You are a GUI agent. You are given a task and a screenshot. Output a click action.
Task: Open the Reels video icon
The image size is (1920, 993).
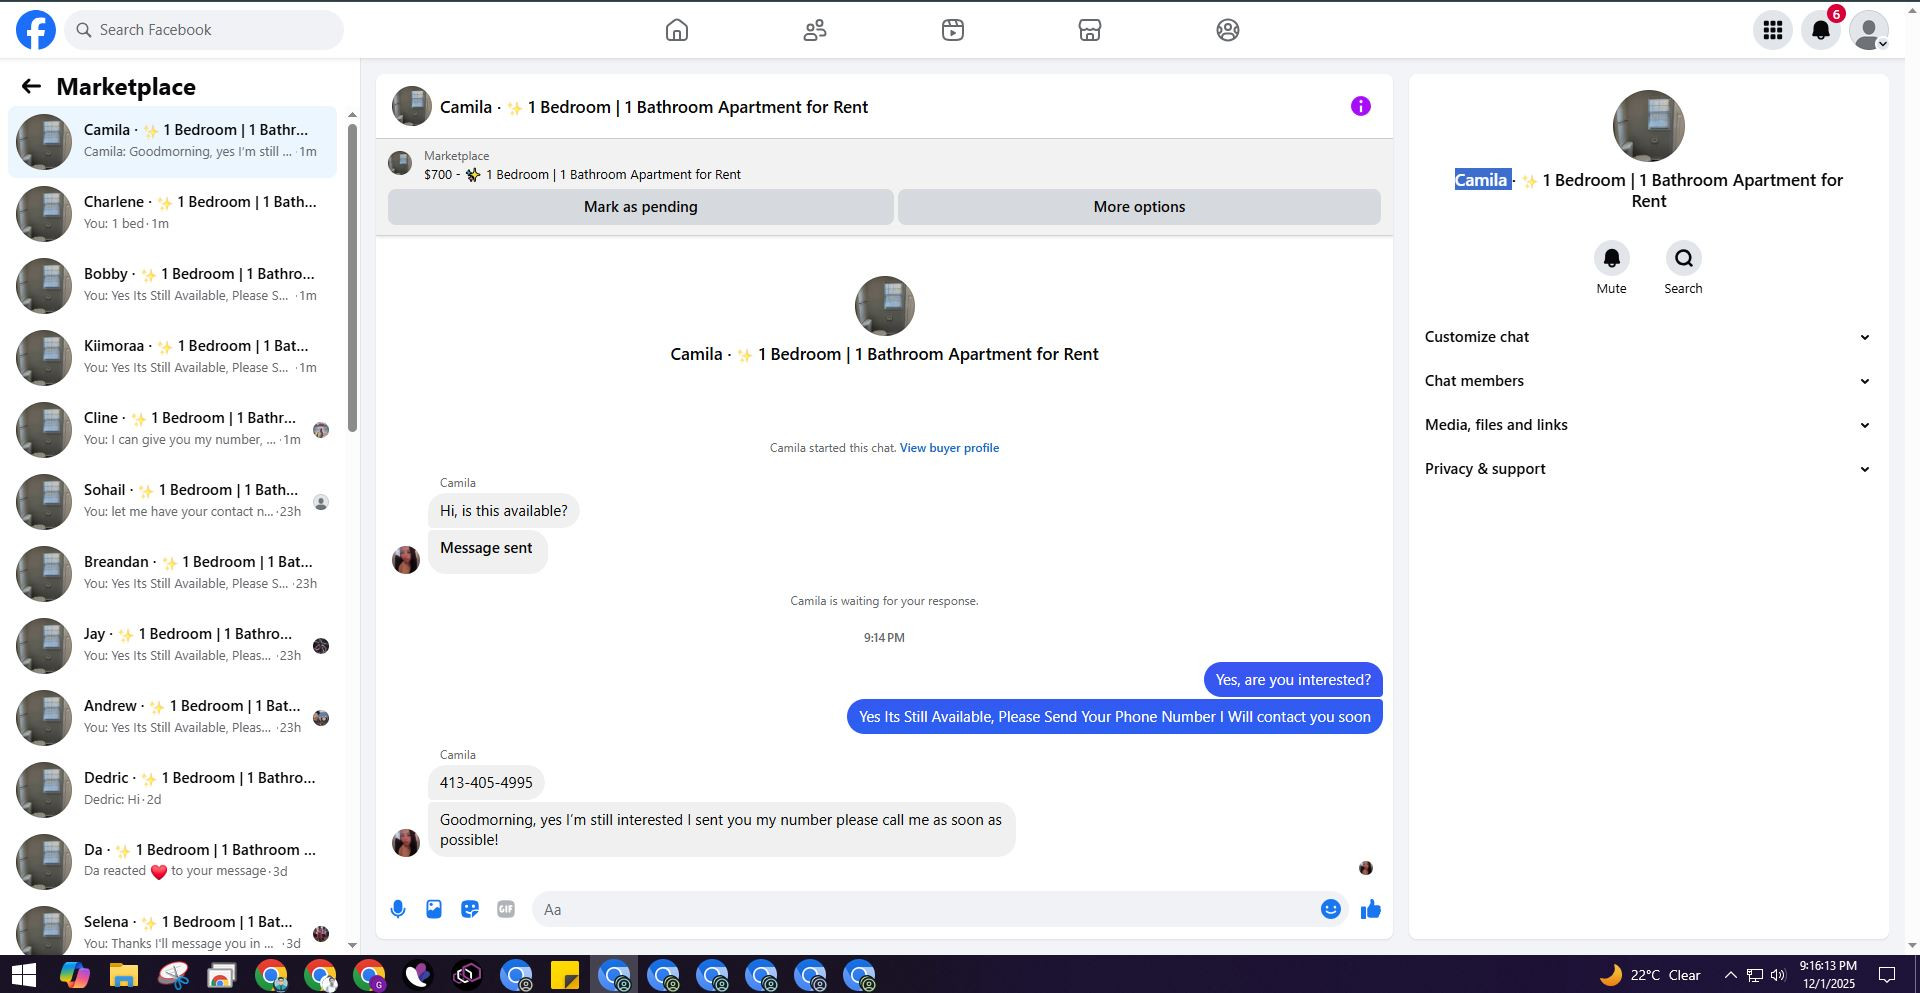coord(953,30)
